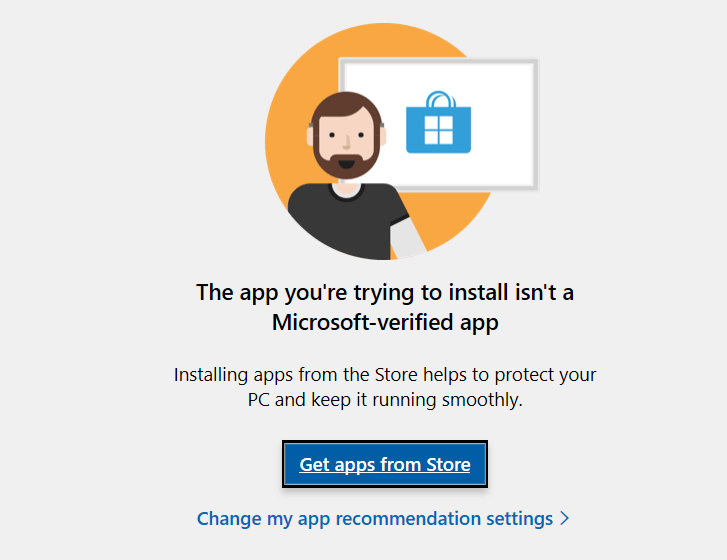The width and height of the screenshot is (727, 560).
Task: Click the shopping bag's handle
Action: click(438, 99)
